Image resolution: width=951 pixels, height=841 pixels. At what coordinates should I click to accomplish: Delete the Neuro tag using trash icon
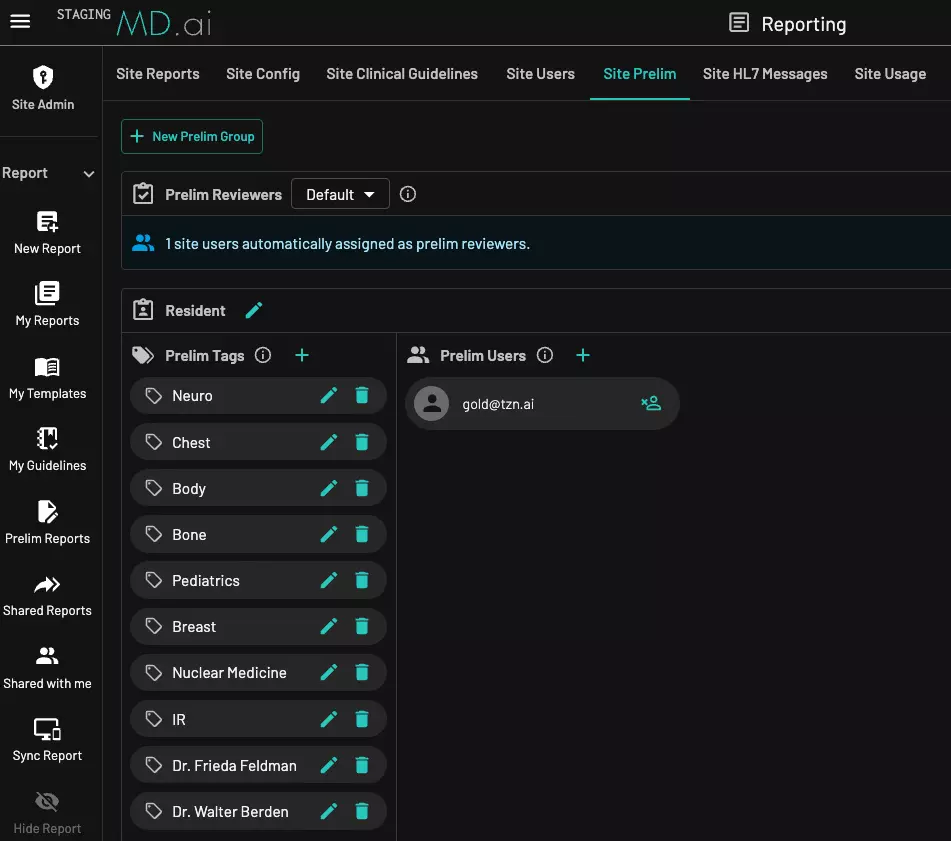click(361, 396)
